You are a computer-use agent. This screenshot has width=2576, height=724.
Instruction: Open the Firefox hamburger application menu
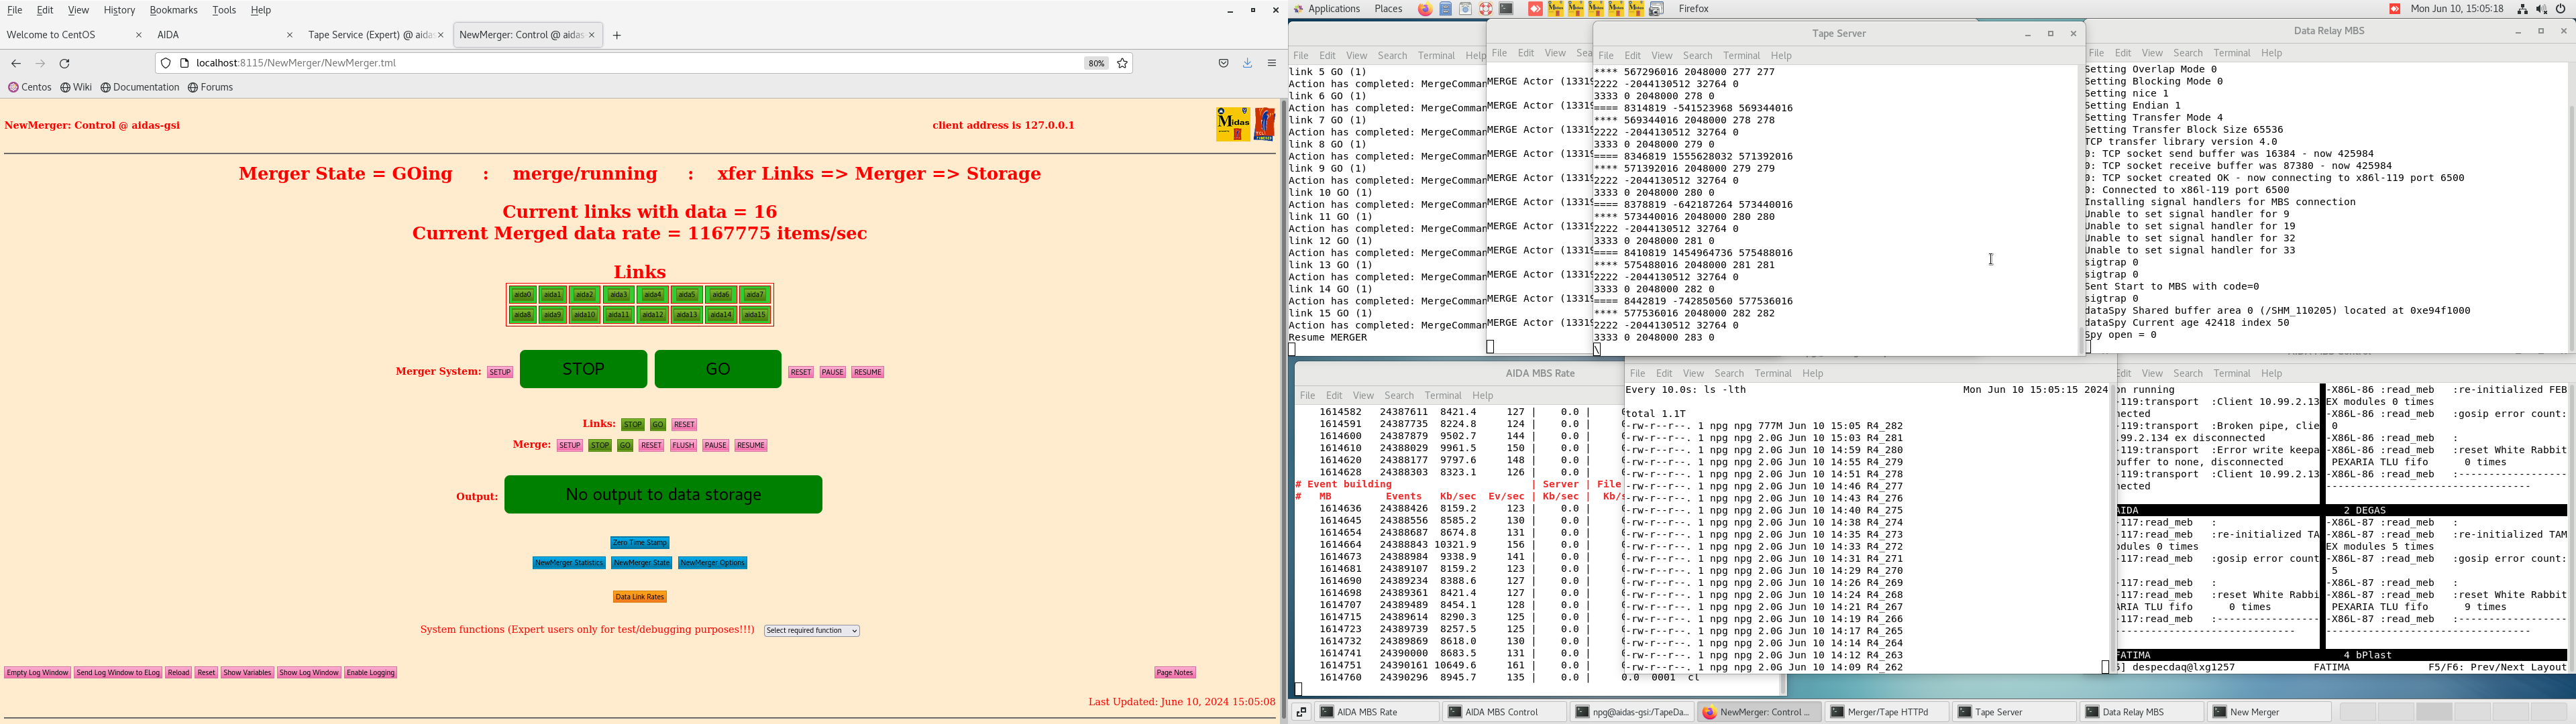click(1272, 63)
